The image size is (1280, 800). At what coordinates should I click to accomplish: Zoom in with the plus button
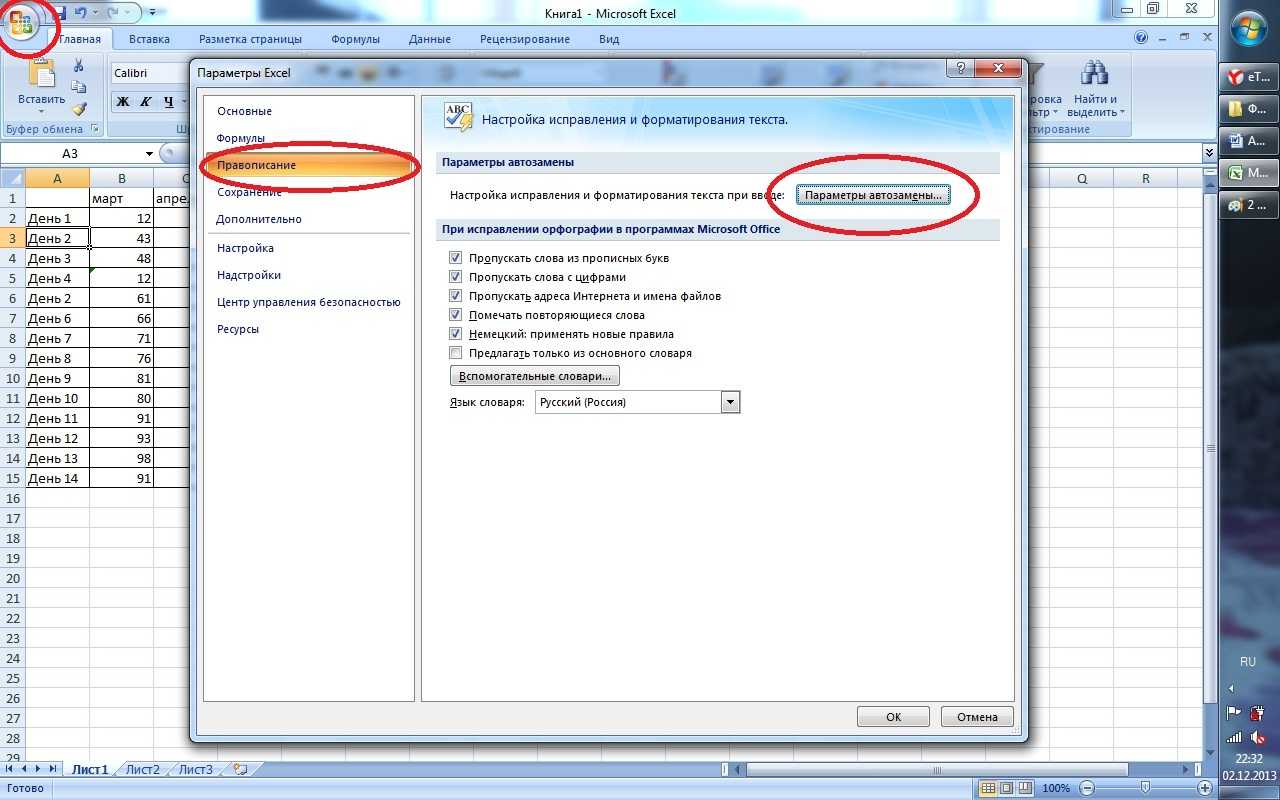coord(1203,788)
